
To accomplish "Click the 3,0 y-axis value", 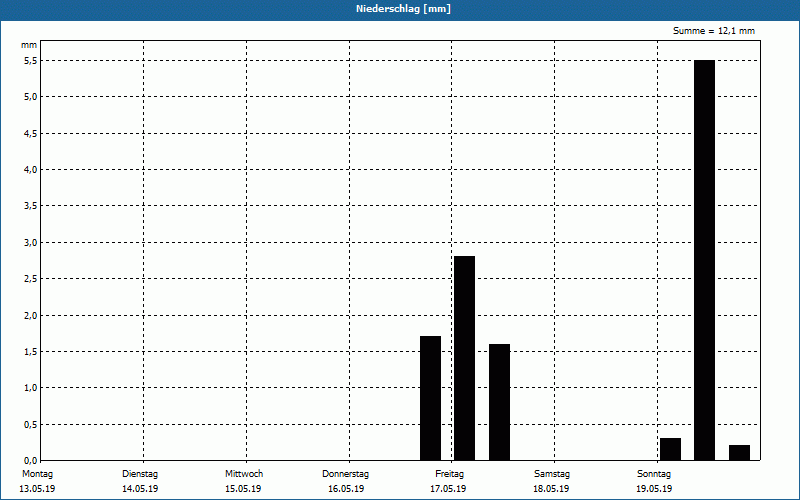I will (31, 242).
